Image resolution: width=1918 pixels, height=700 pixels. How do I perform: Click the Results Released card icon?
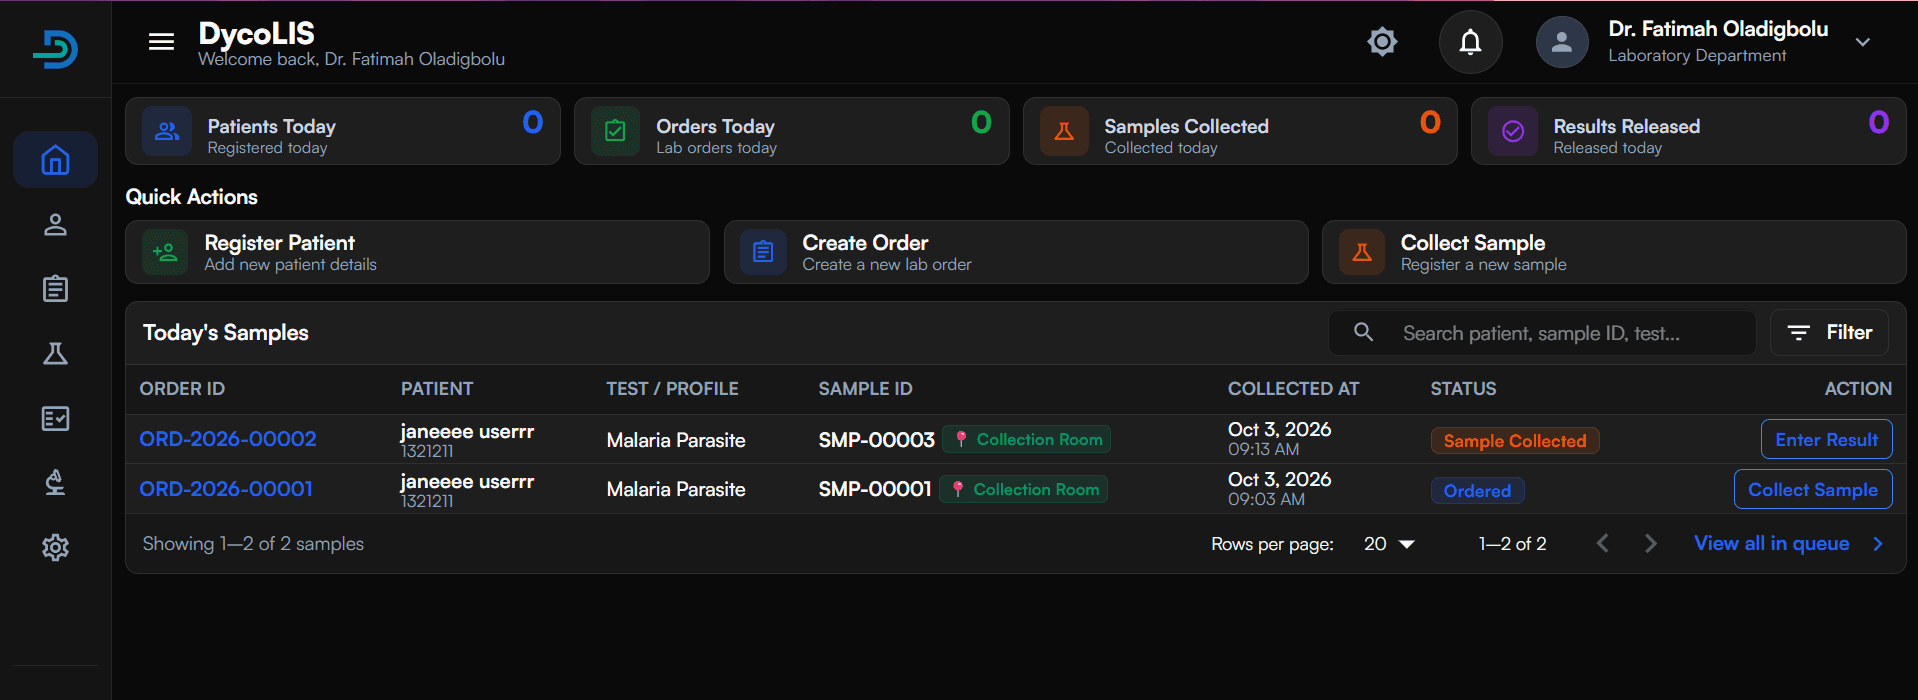click(1513, 131)
